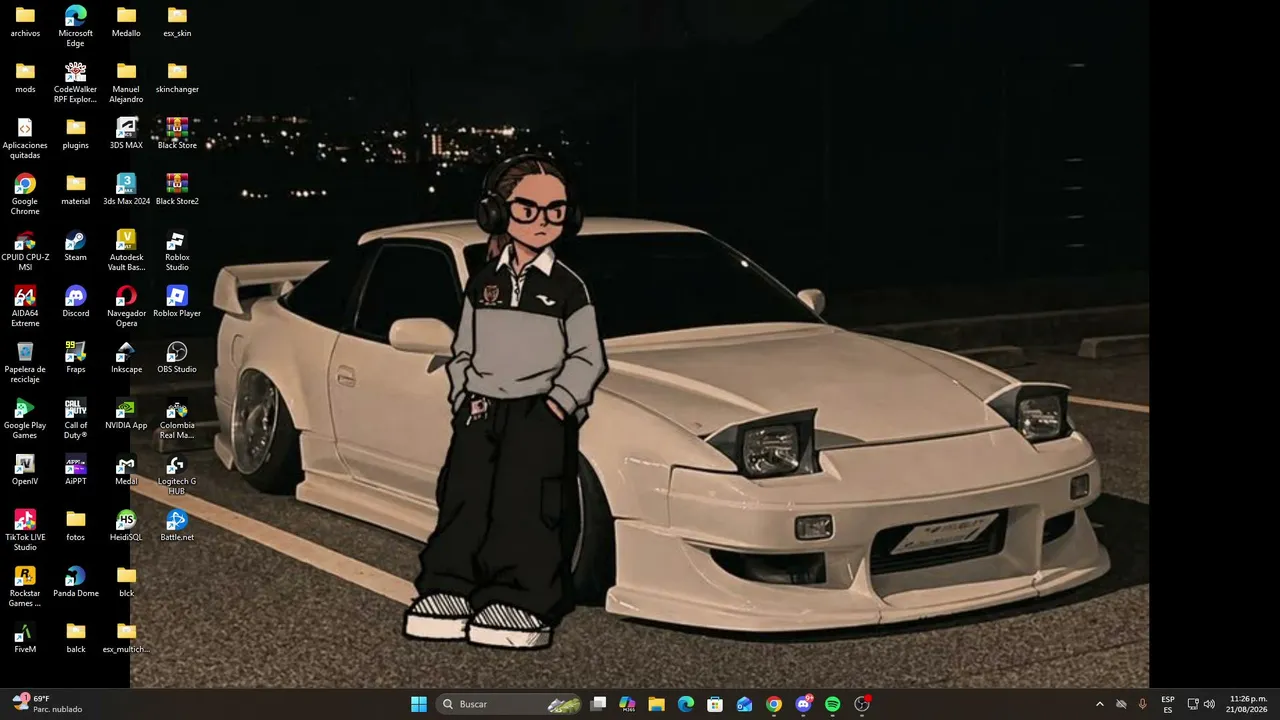
Task: Select the Autodesk Vault Basic icon
Action: pyautogui.click(x=126, y=250)
